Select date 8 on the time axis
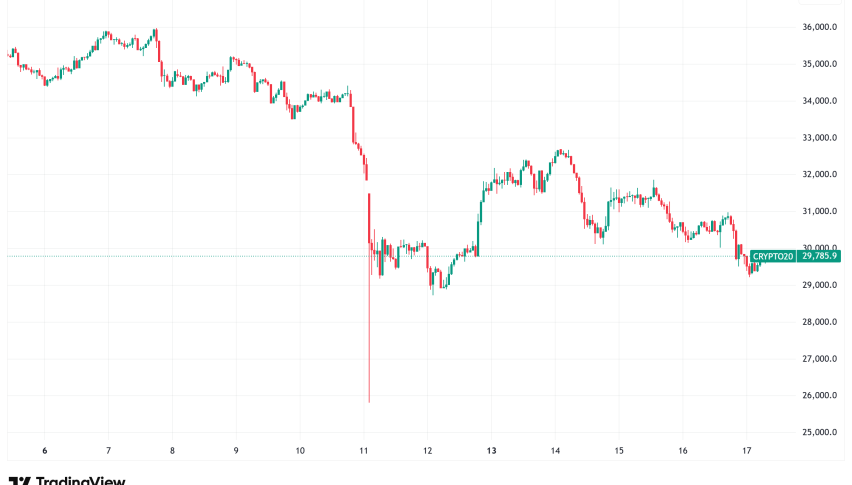Viewport: 852px width, 485px height. pos(173,451)
